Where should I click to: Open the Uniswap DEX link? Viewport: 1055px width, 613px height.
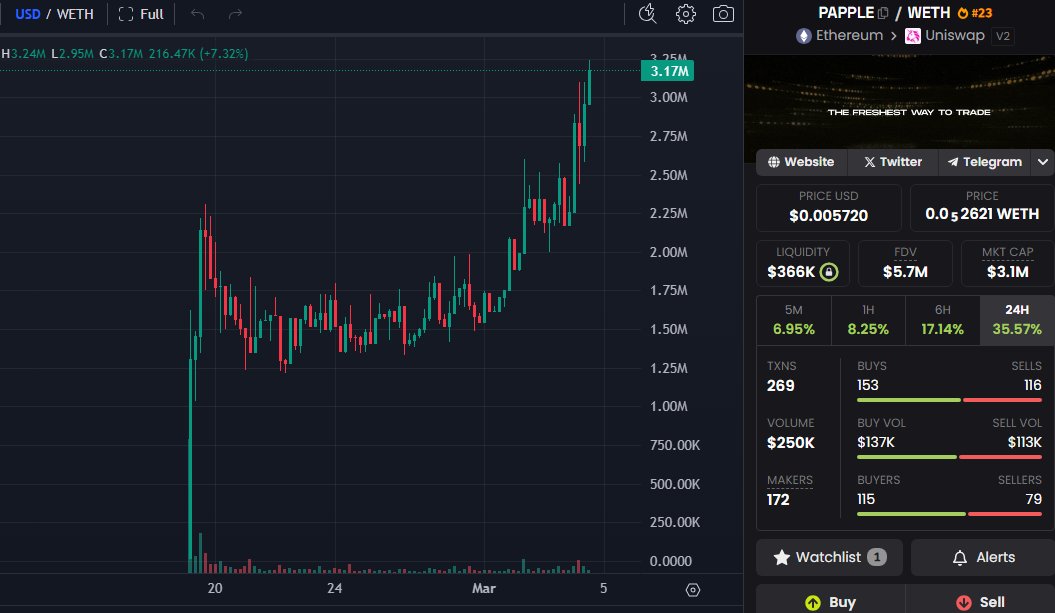(945, 36)
